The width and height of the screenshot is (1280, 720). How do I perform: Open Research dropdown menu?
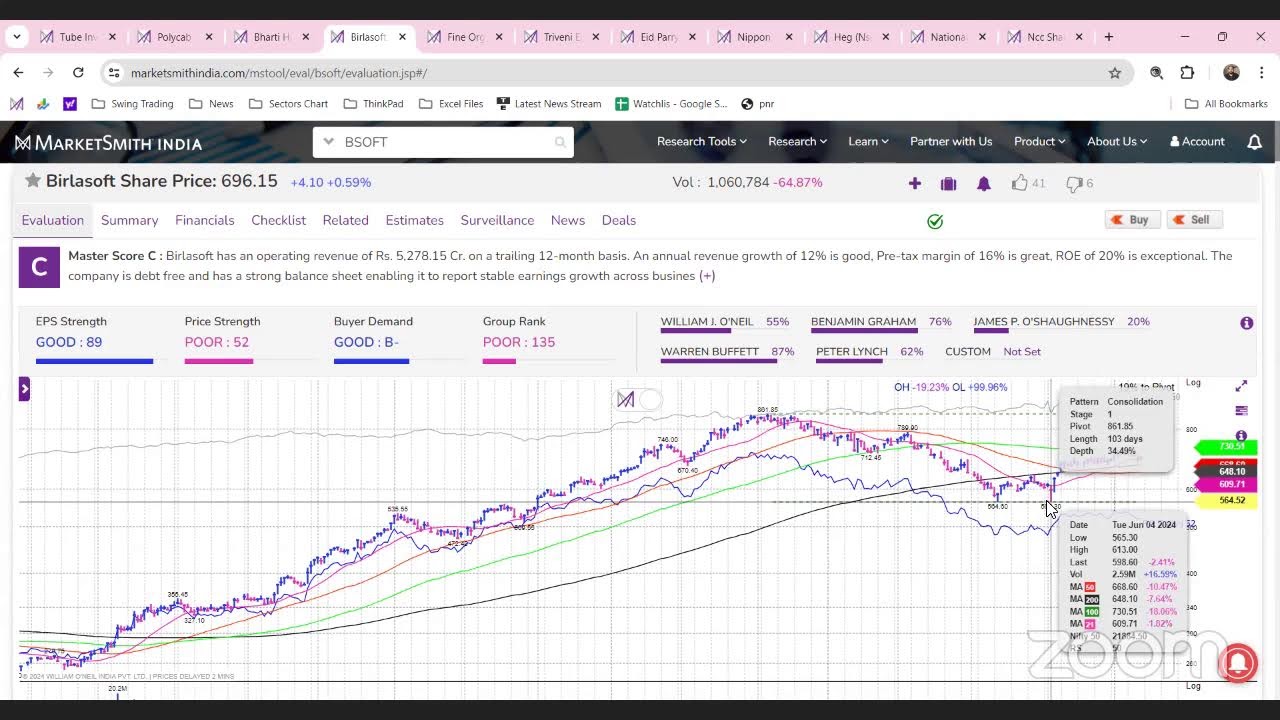pos(797,142)
